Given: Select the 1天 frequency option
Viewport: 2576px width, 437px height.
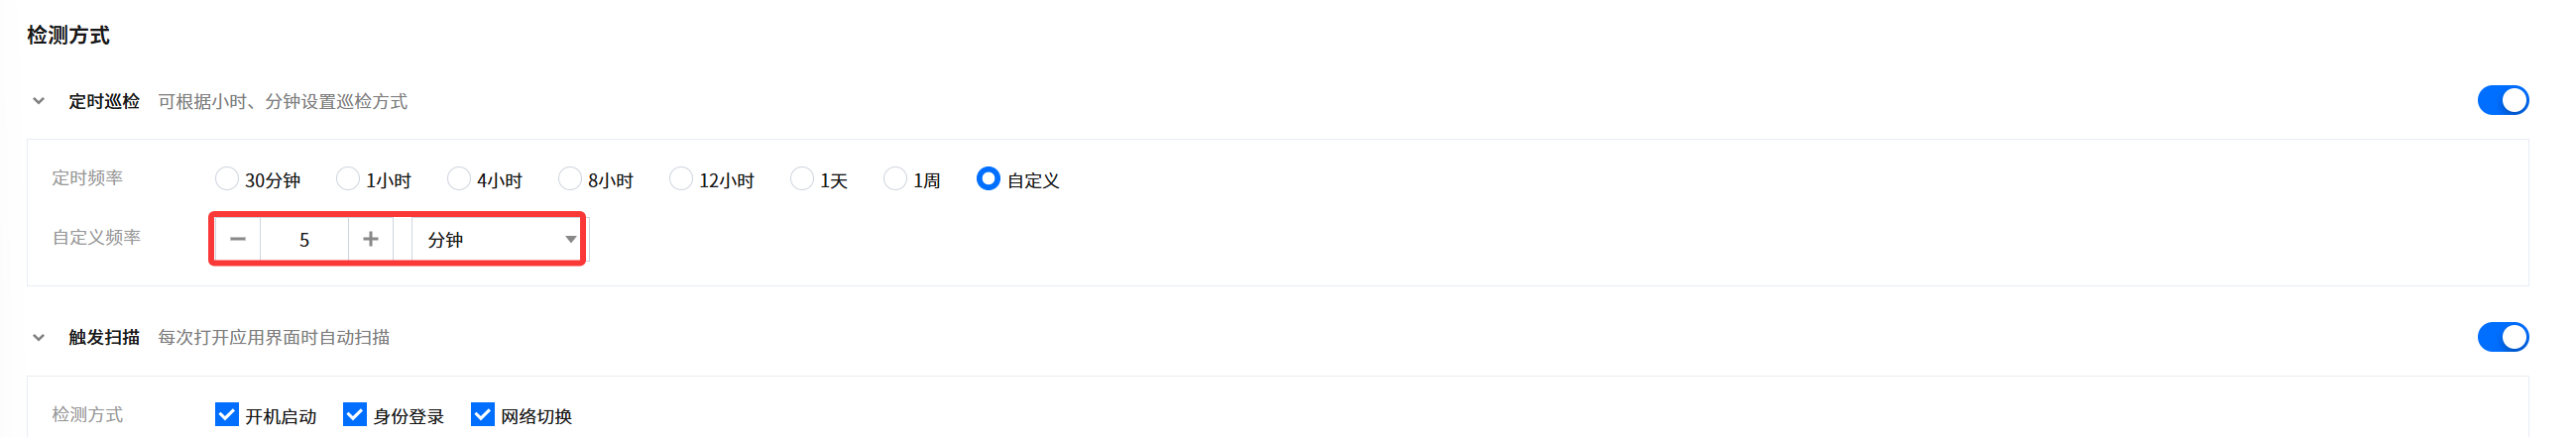Looking at the screenshot, I should (802, 179).
